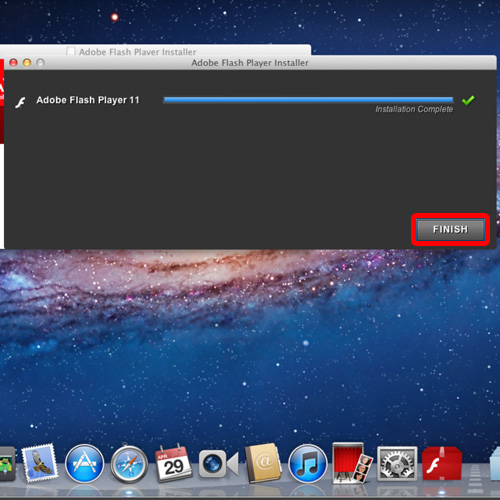Launch Safari from the Dock
The width and height of the screenshot is (500, 500).
tap(129, 464)
